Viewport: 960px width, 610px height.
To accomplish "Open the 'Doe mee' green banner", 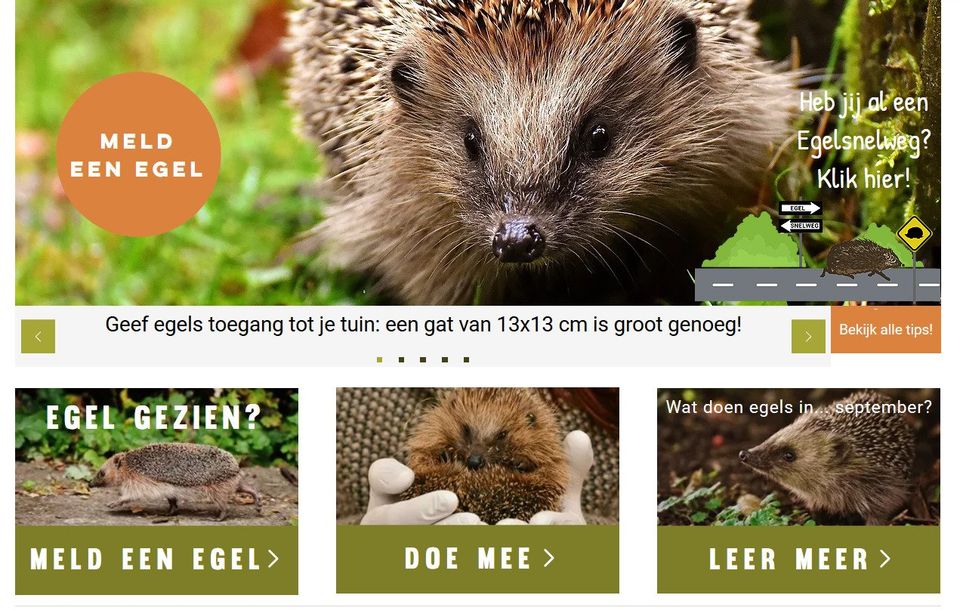I will [478, 559].
